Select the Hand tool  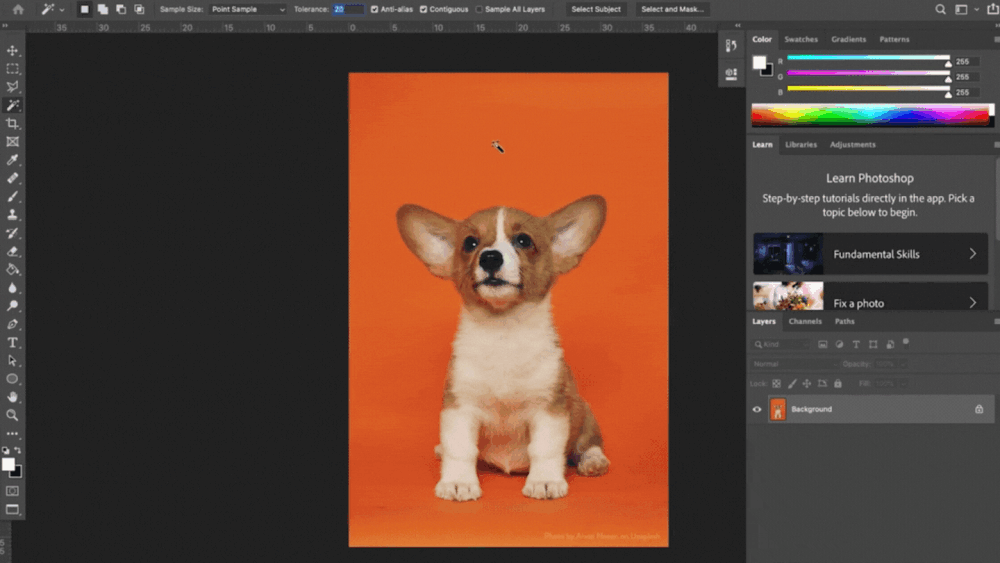click(12, 397)
